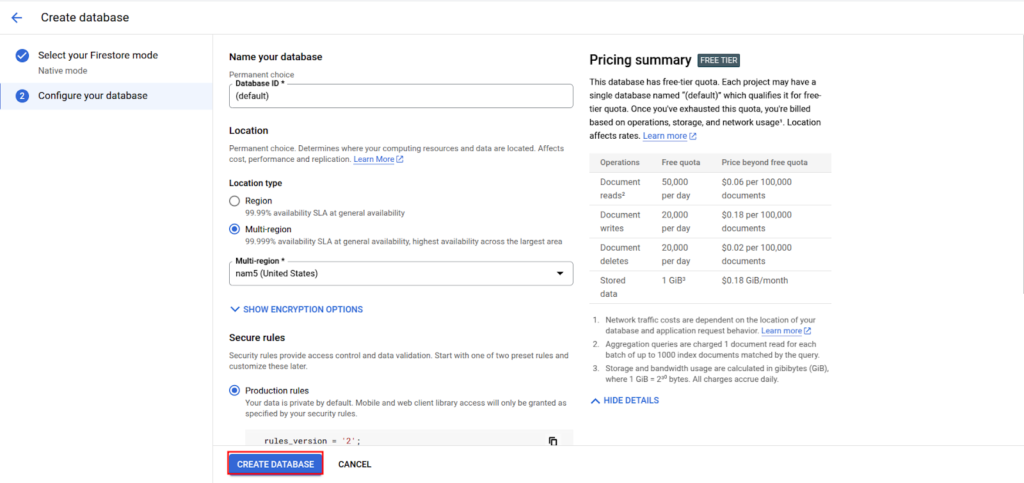Click the FREE TIER badge
1024x483 pixels.
tap(718, 60)
